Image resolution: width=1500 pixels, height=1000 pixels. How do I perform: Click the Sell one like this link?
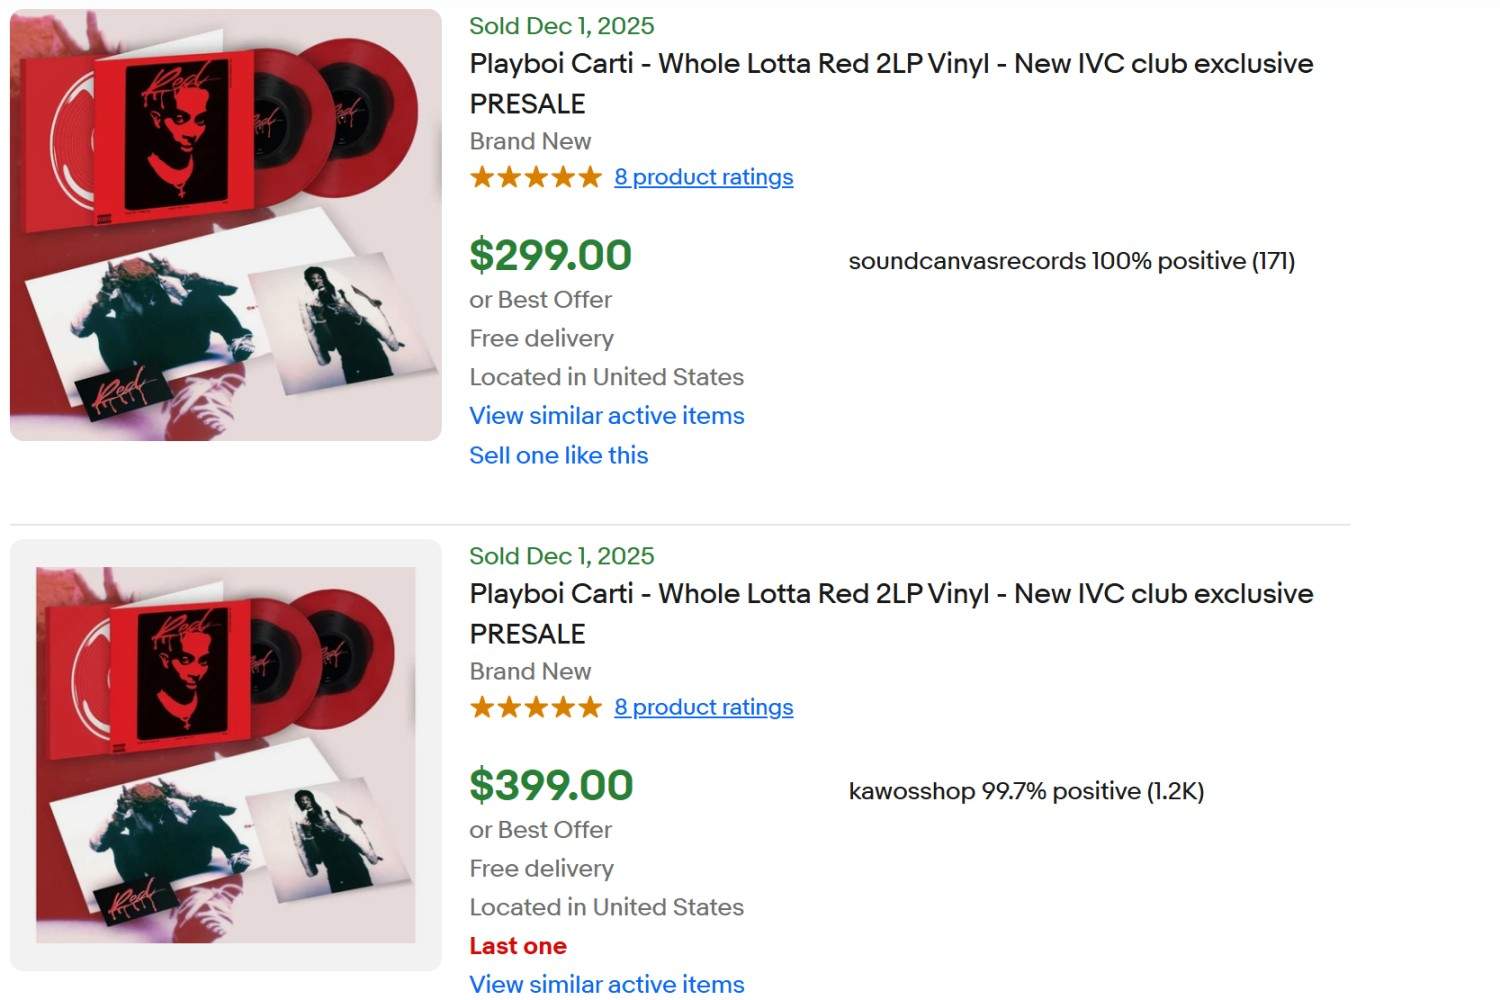[558, 455]
